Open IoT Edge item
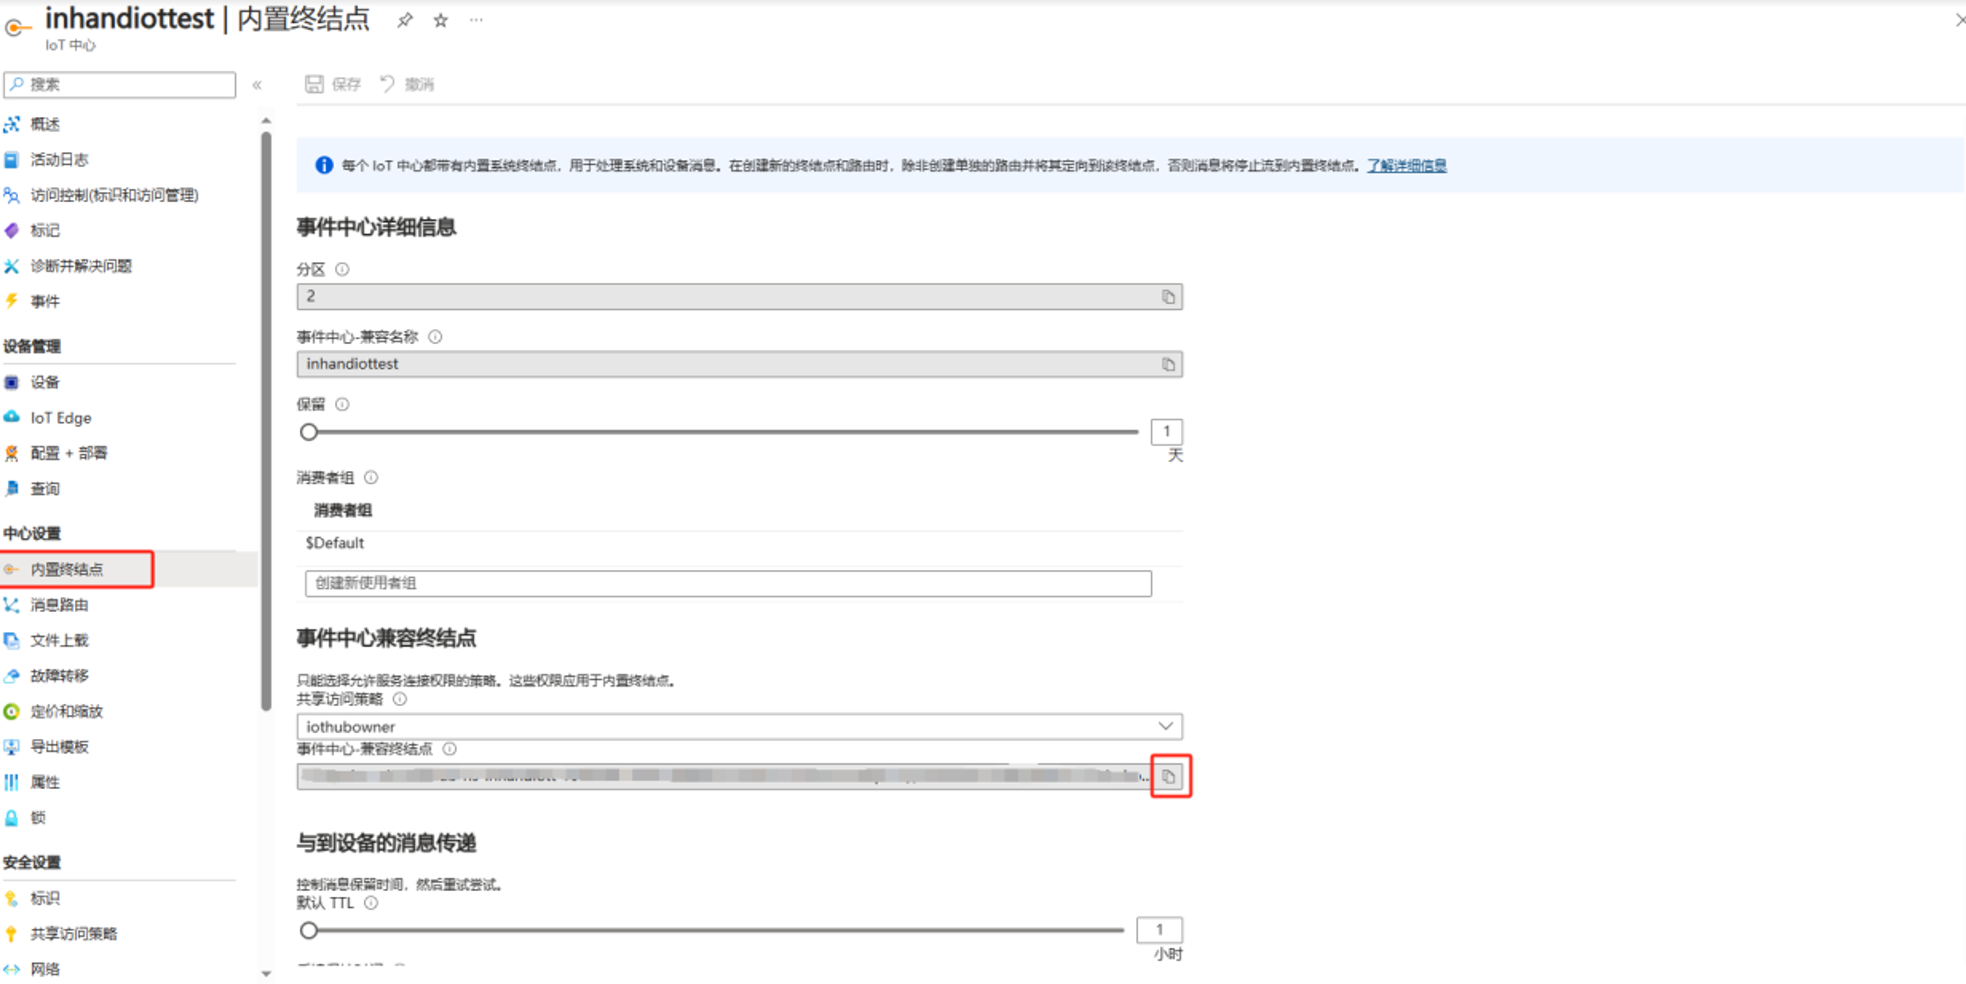The width and height of the screenshot is (1966, 984). (x=60, y=418)
